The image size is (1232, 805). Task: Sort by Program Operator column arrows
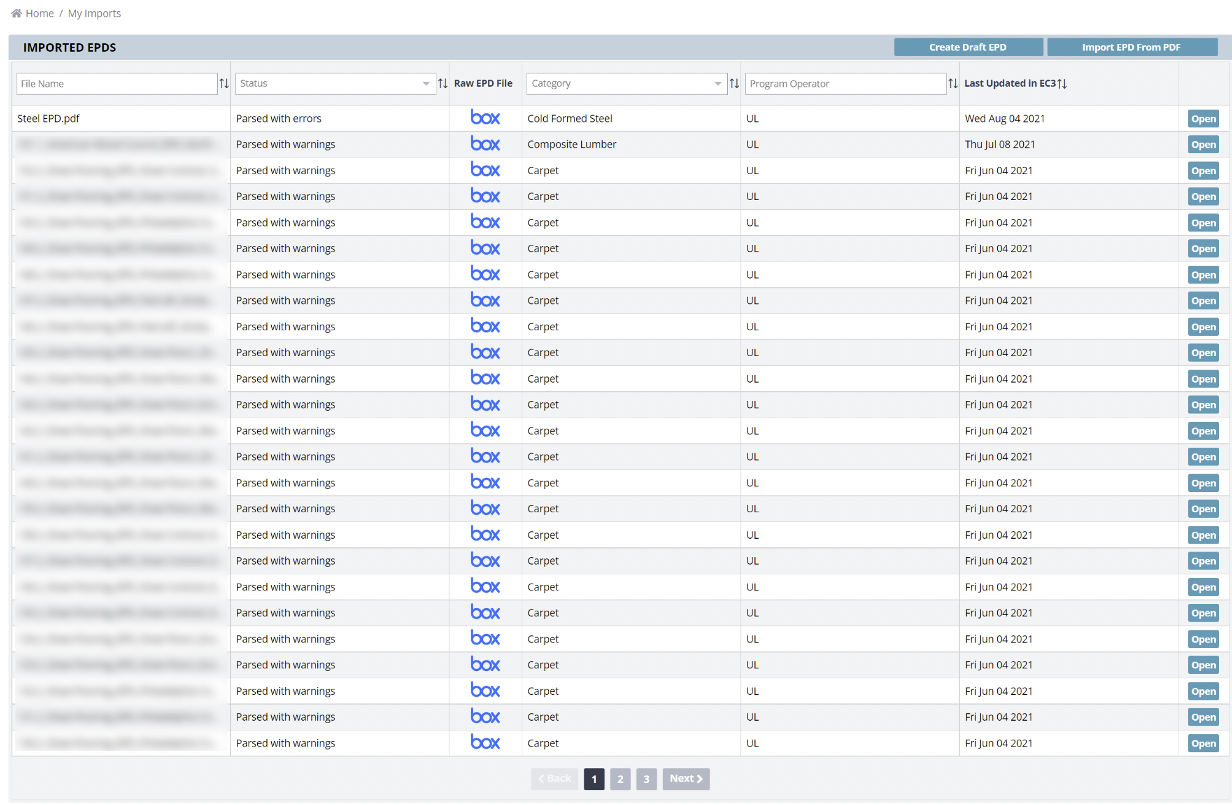click(953, 84)
